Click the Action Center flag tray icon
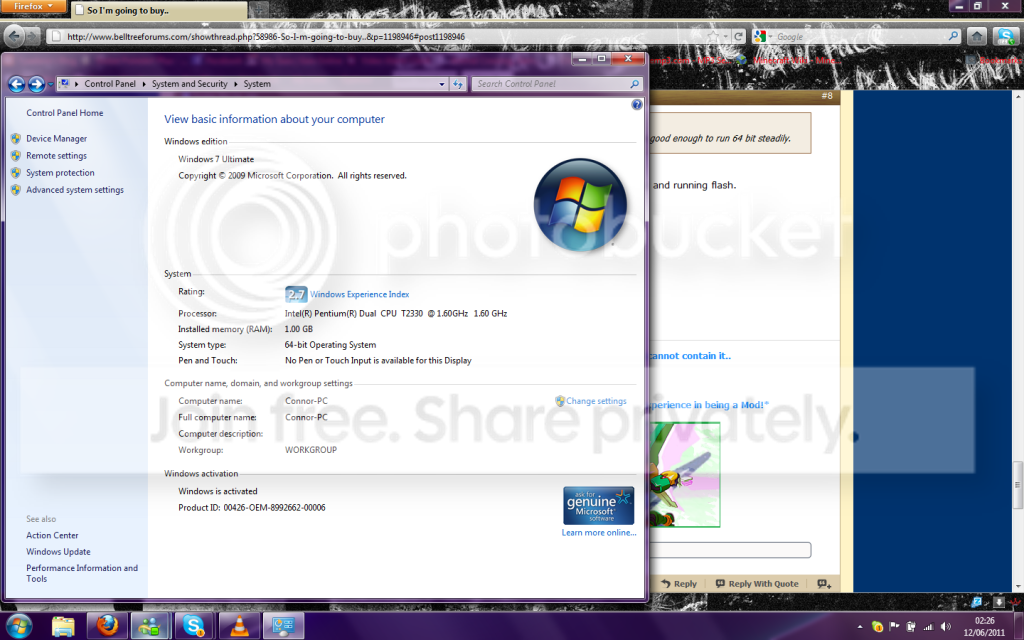This screenshot has width=1024, height=640. click(x=894, y=627)
